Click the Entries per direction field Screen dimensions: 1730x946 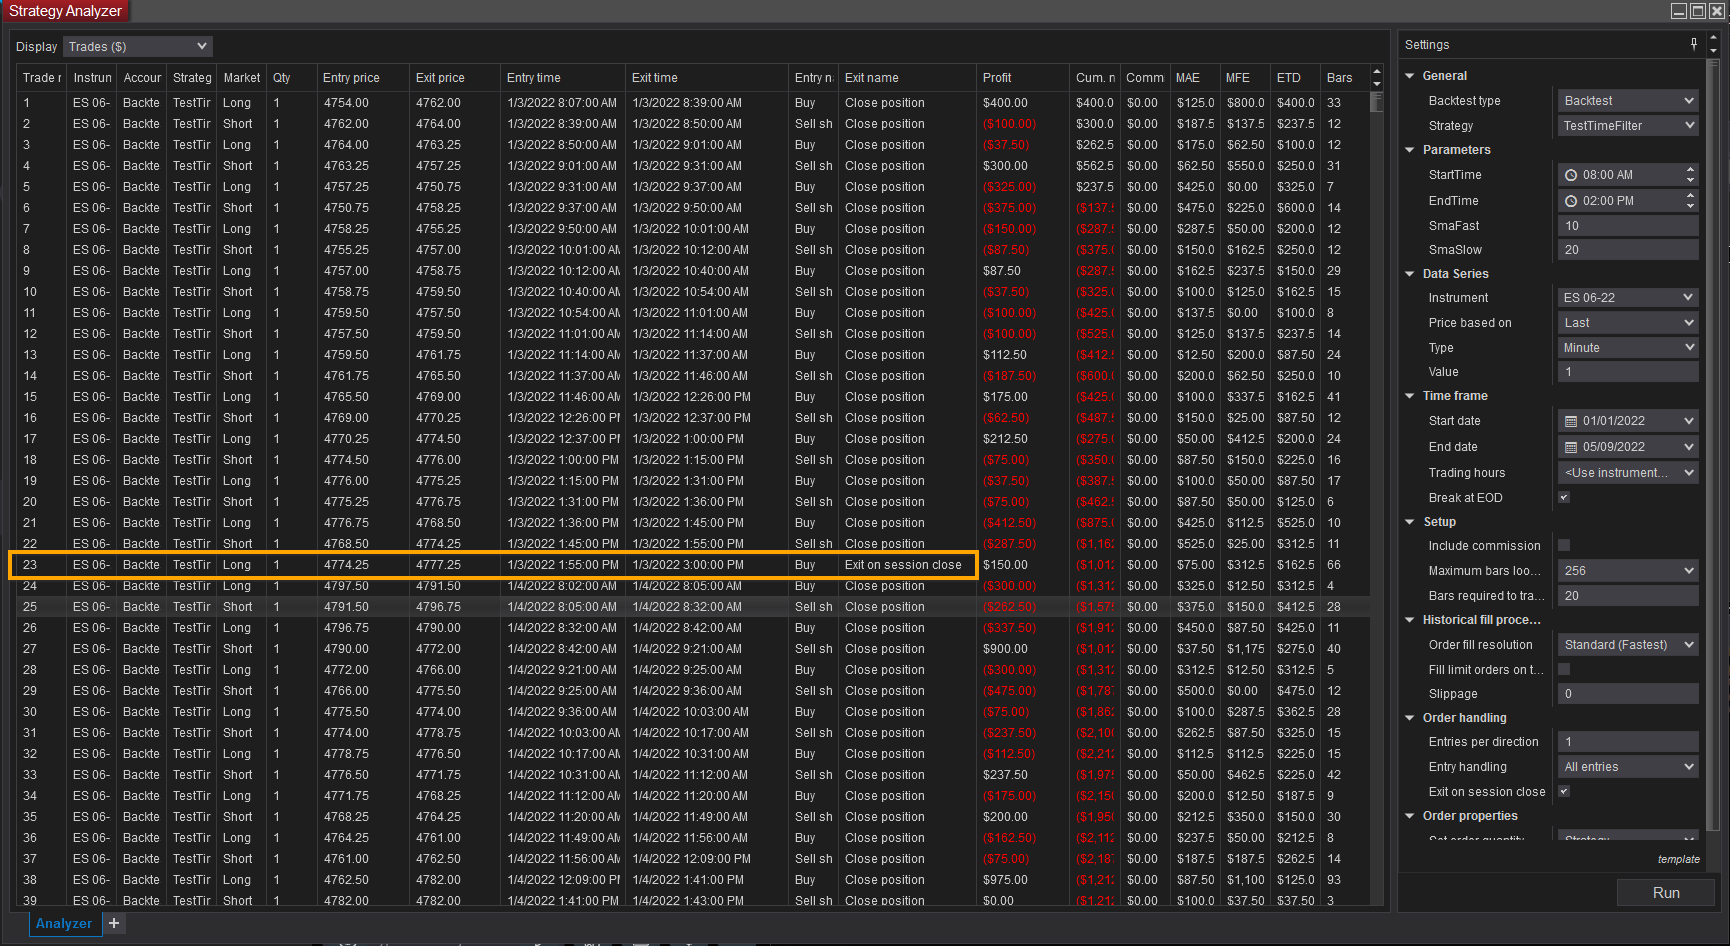tap(1628, 742)
